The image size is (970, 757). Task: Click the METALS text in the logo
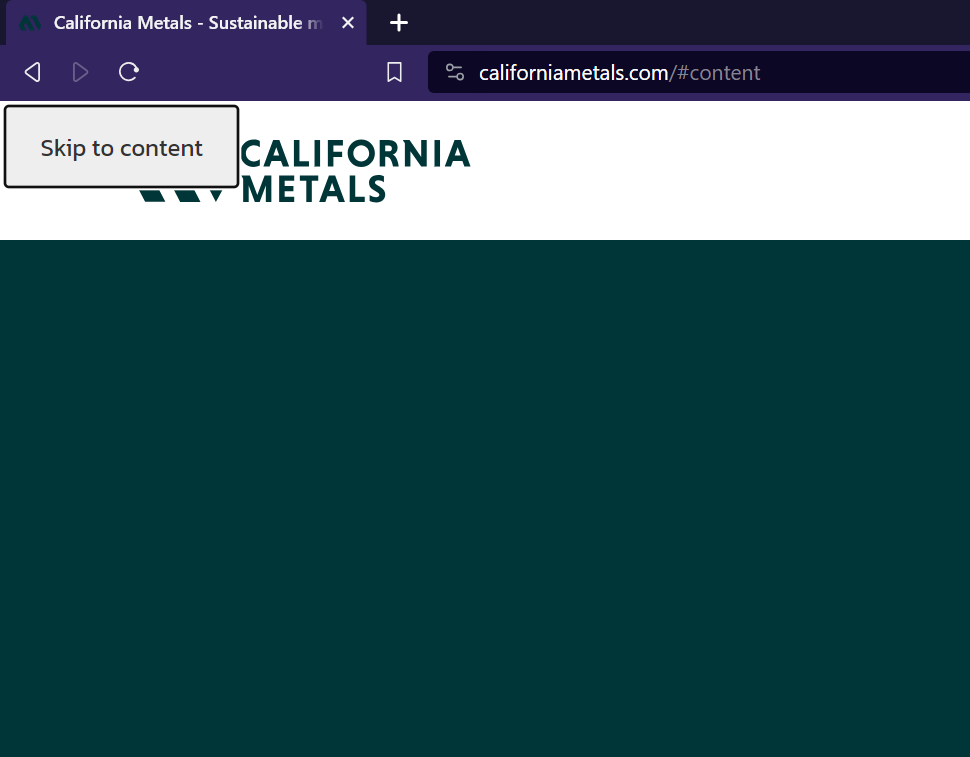pos(313,189)
